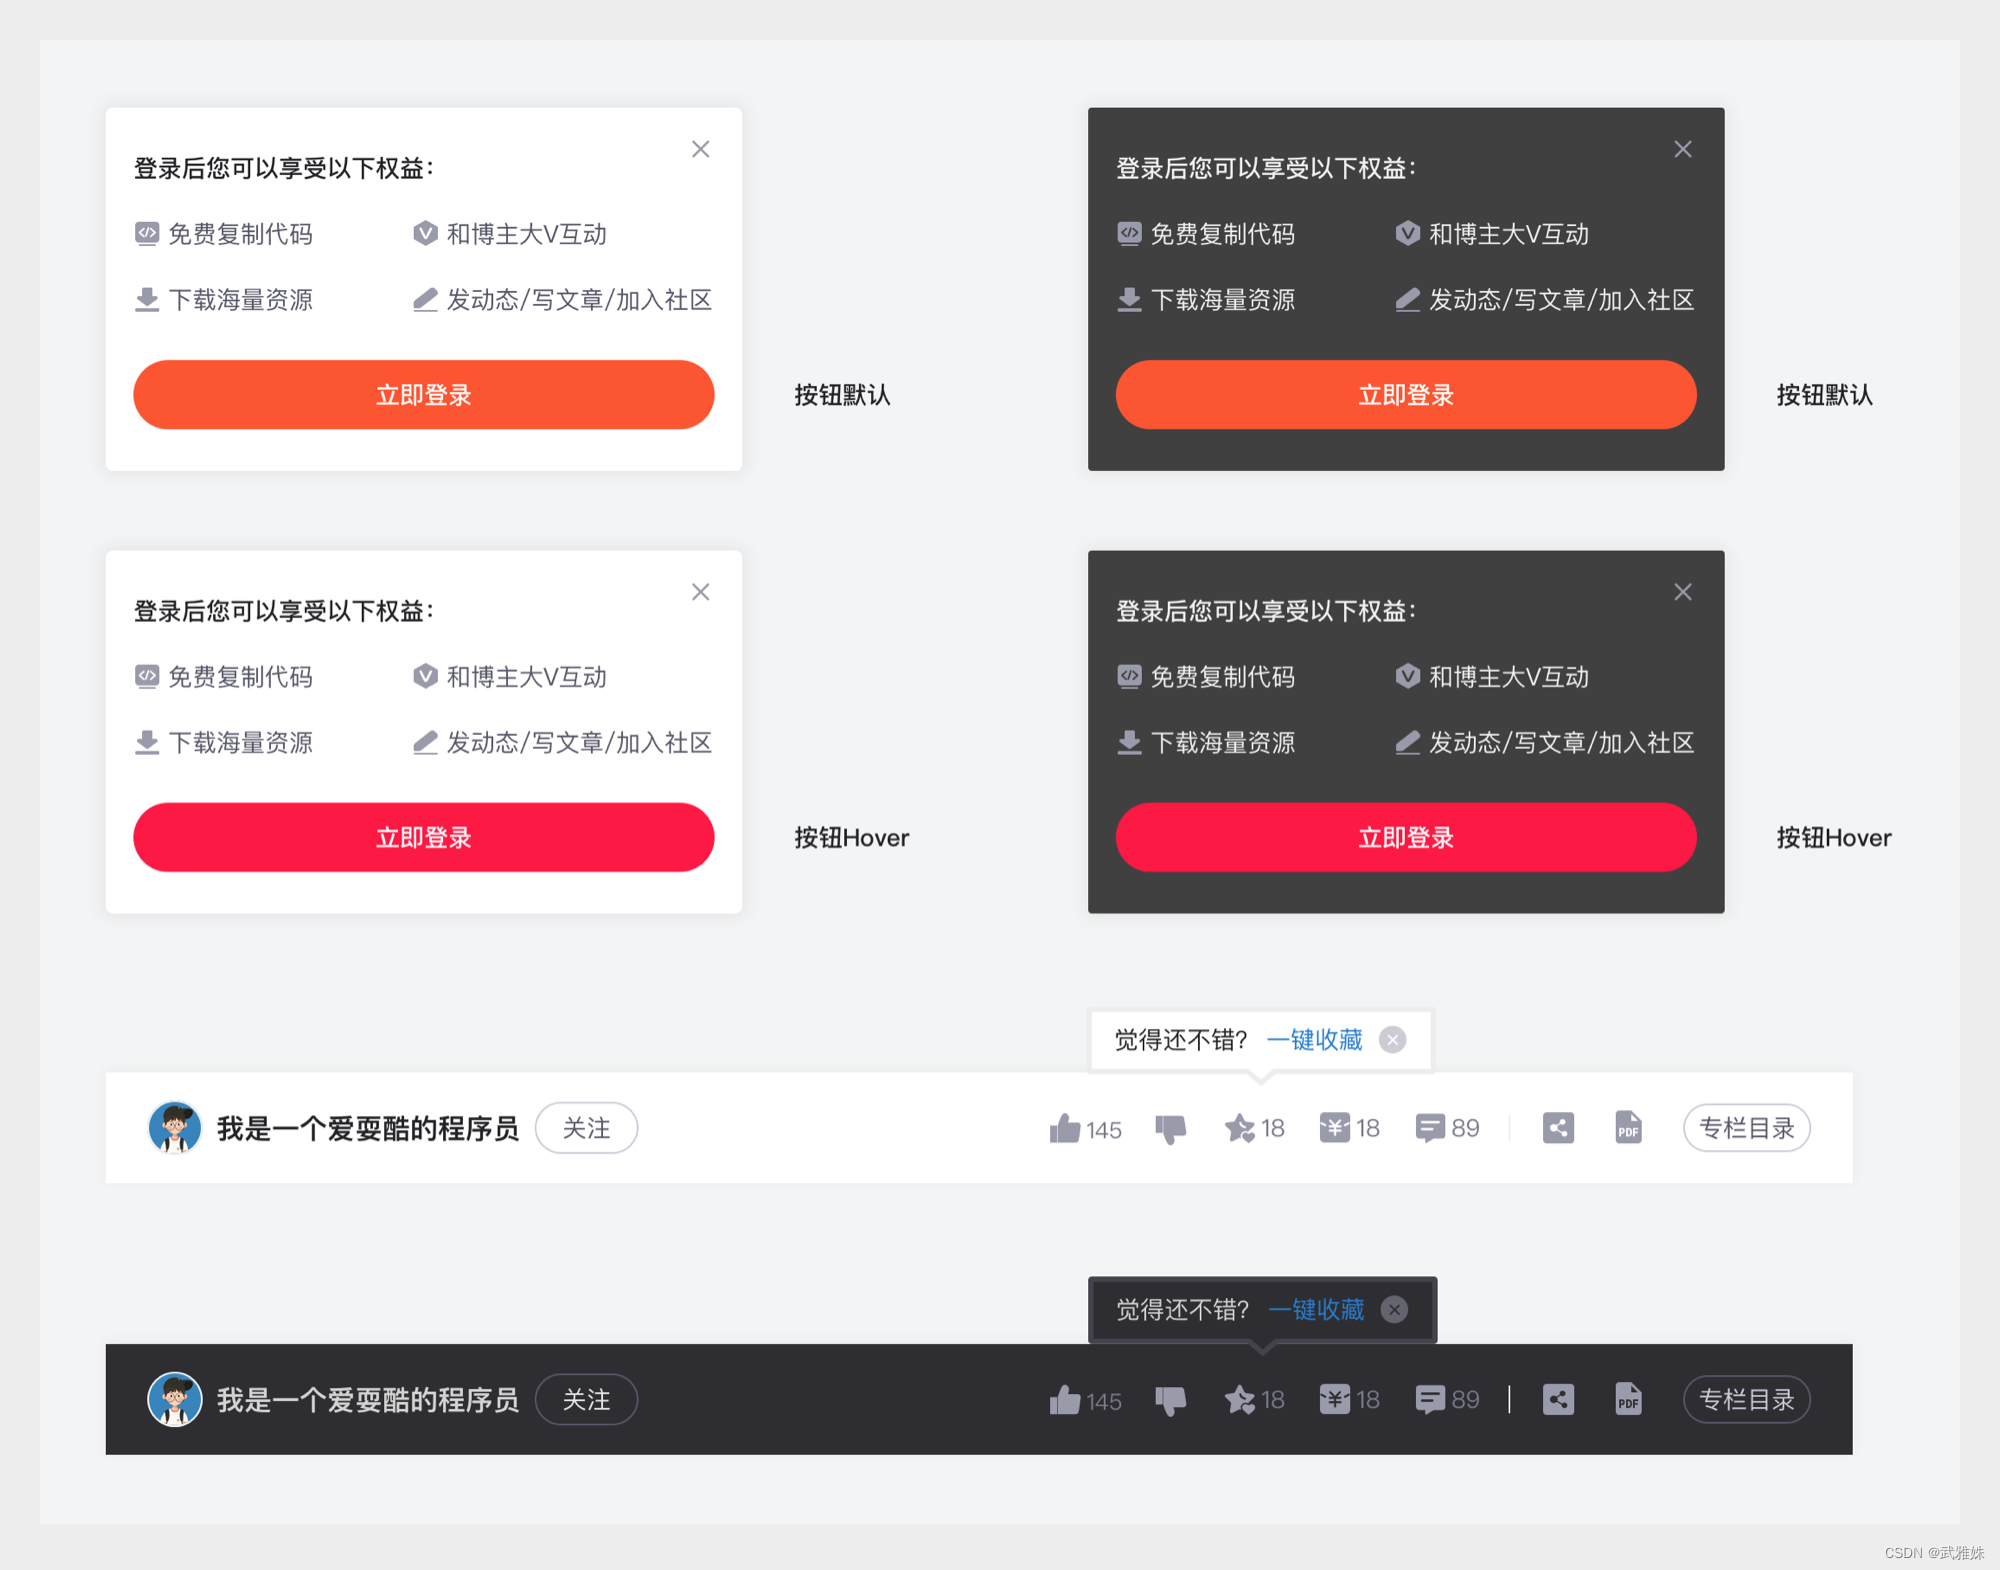Click 一键收藏 link in light tooltip
This screenshot has height=1570, width=2000.
click(x=1314, y=1040)
